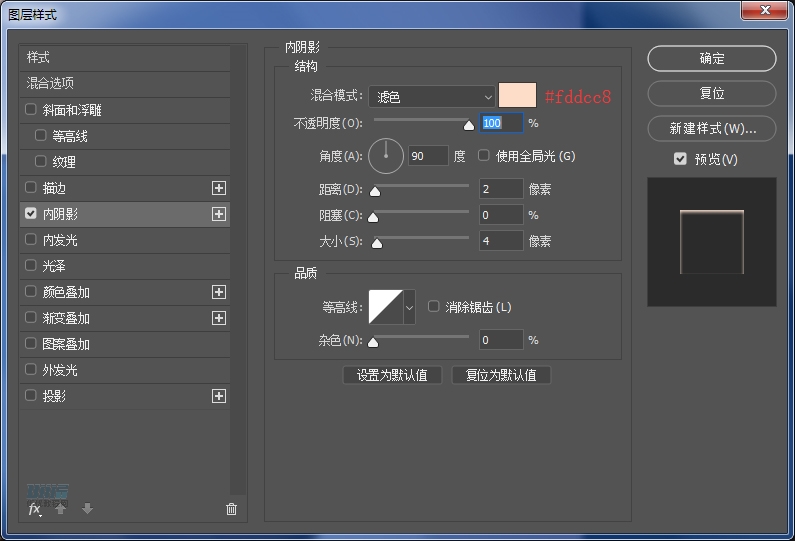The width and height of the screenshot is (795, 541).
Task: Open the inner shadow color swatch
Action: [518, 96]
